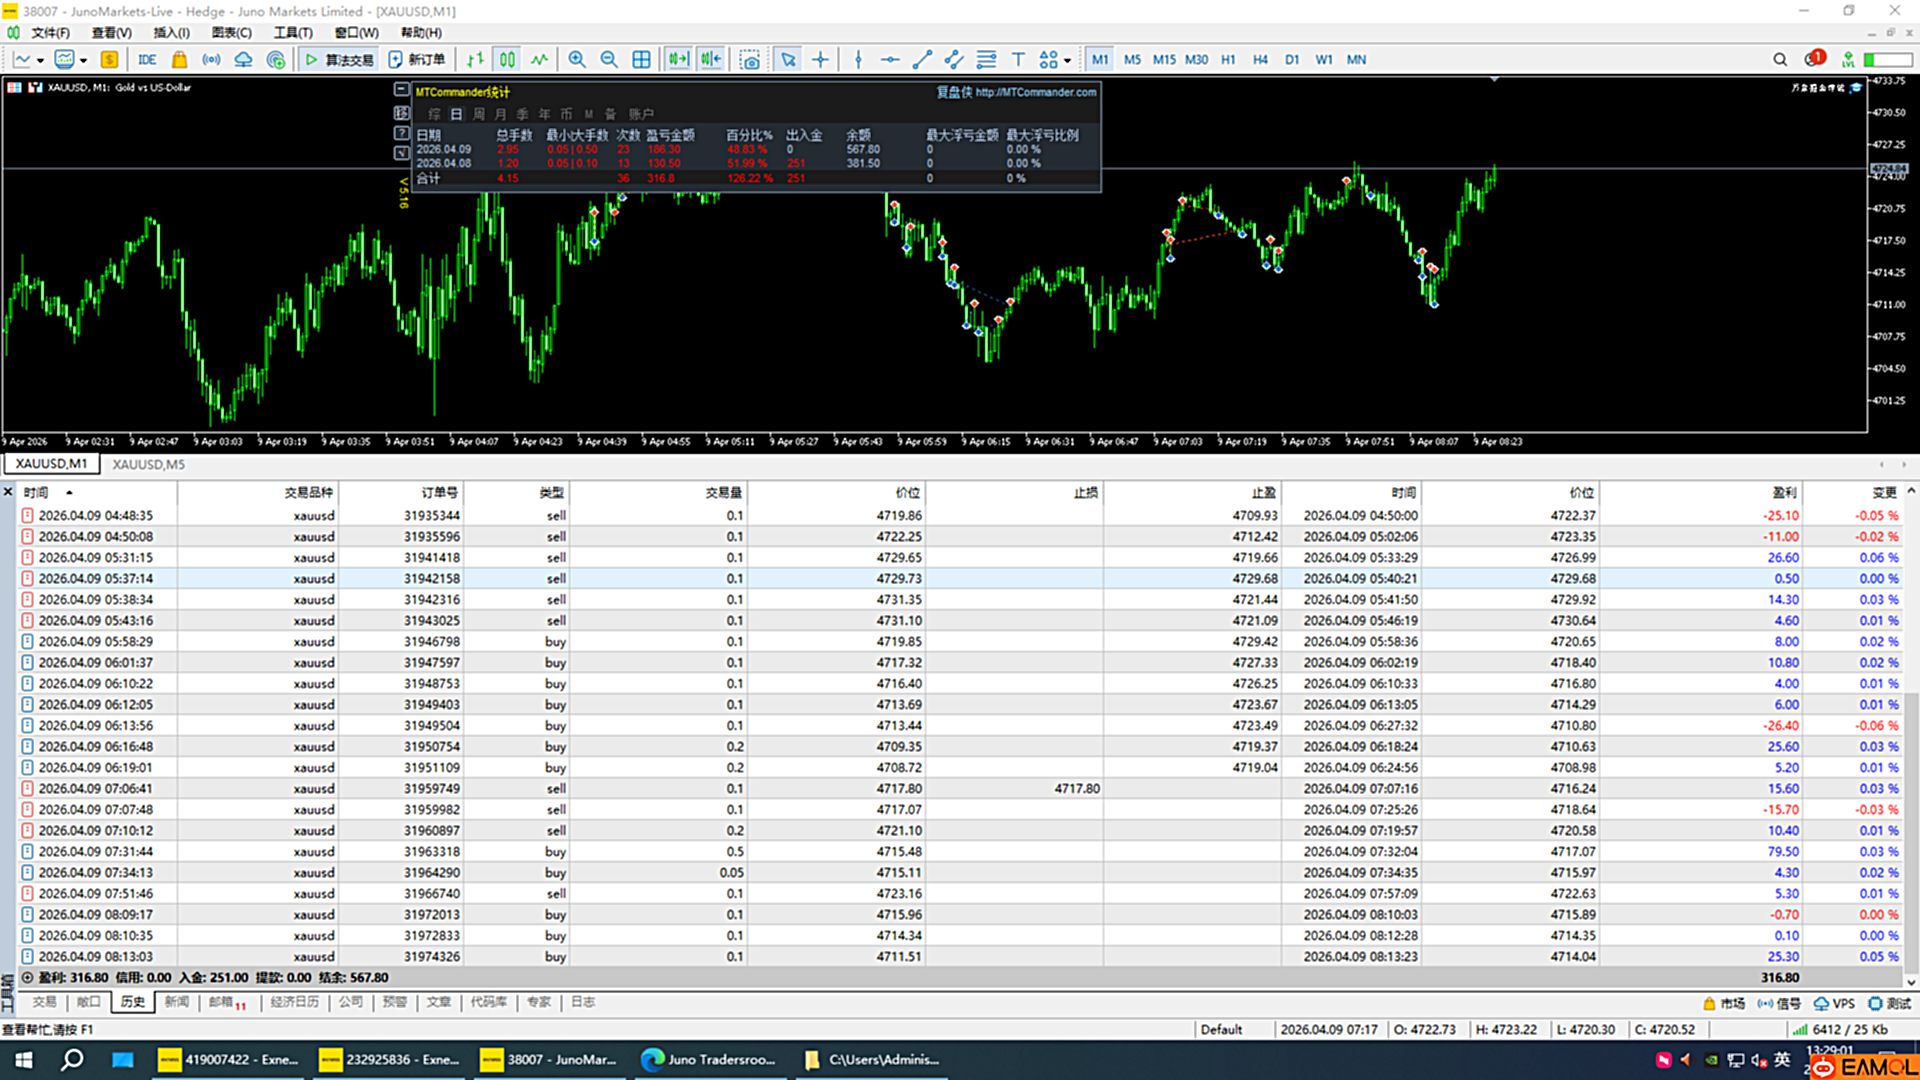The width and height of the screenshot is (1920, 1080).
Task: Toggle chart auto-scroll to the latest bar
Action: (x=678, y=60)
